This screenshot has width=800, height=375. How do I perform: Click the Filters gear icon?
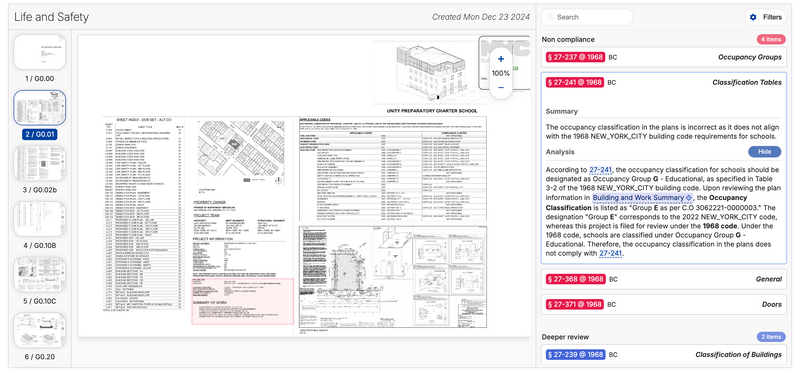point(753,17)
